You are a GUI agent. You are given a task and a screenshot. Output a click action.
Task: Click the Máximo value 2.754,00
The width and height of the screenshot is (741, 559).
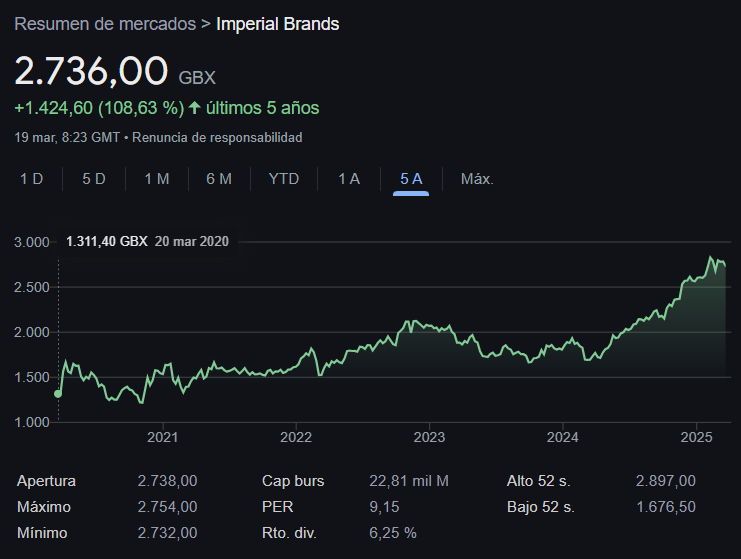167,507
